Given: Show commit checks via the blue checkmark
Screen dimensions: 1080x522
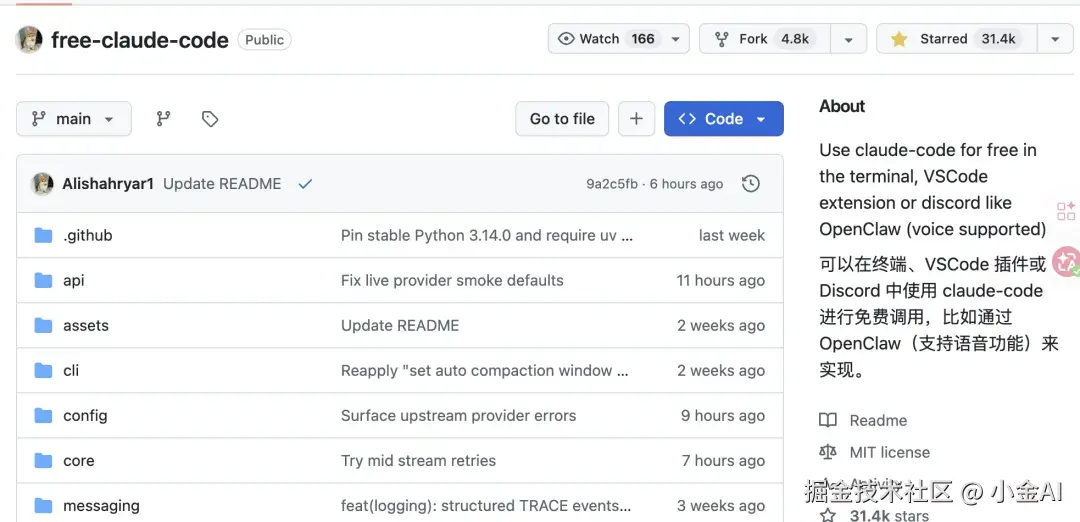Looking at the screenshot, I should click(x=305, y=184).
